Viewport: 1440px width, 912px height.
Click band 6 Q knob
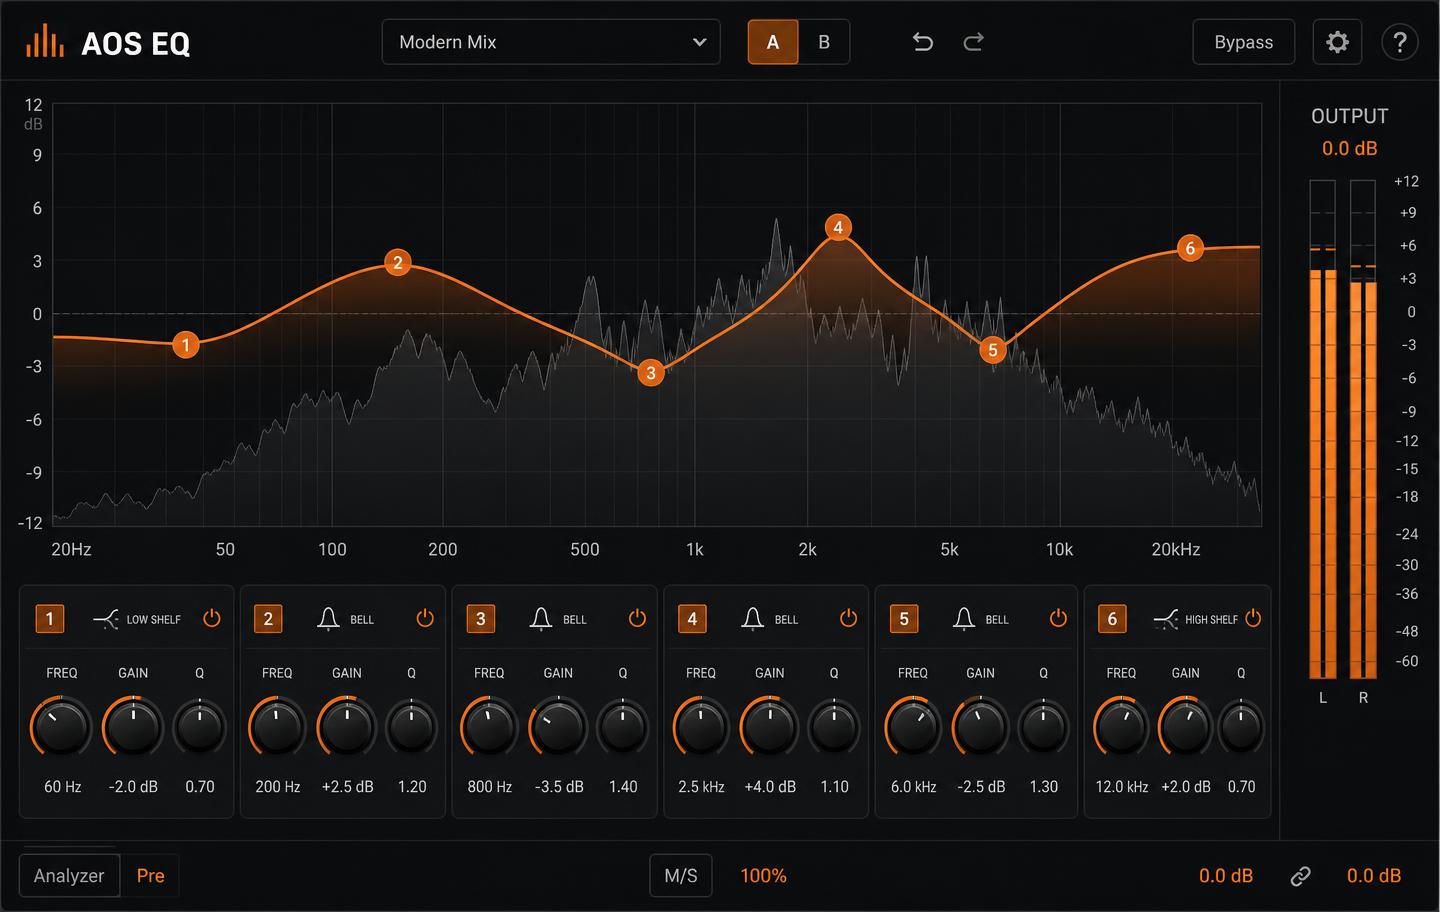(1241, 727)
